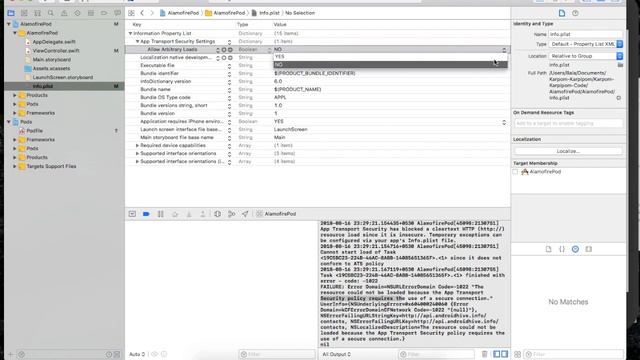
Task: Click AlamofirePod folder breadcrumb in jump bar
Action: (225, 13)
